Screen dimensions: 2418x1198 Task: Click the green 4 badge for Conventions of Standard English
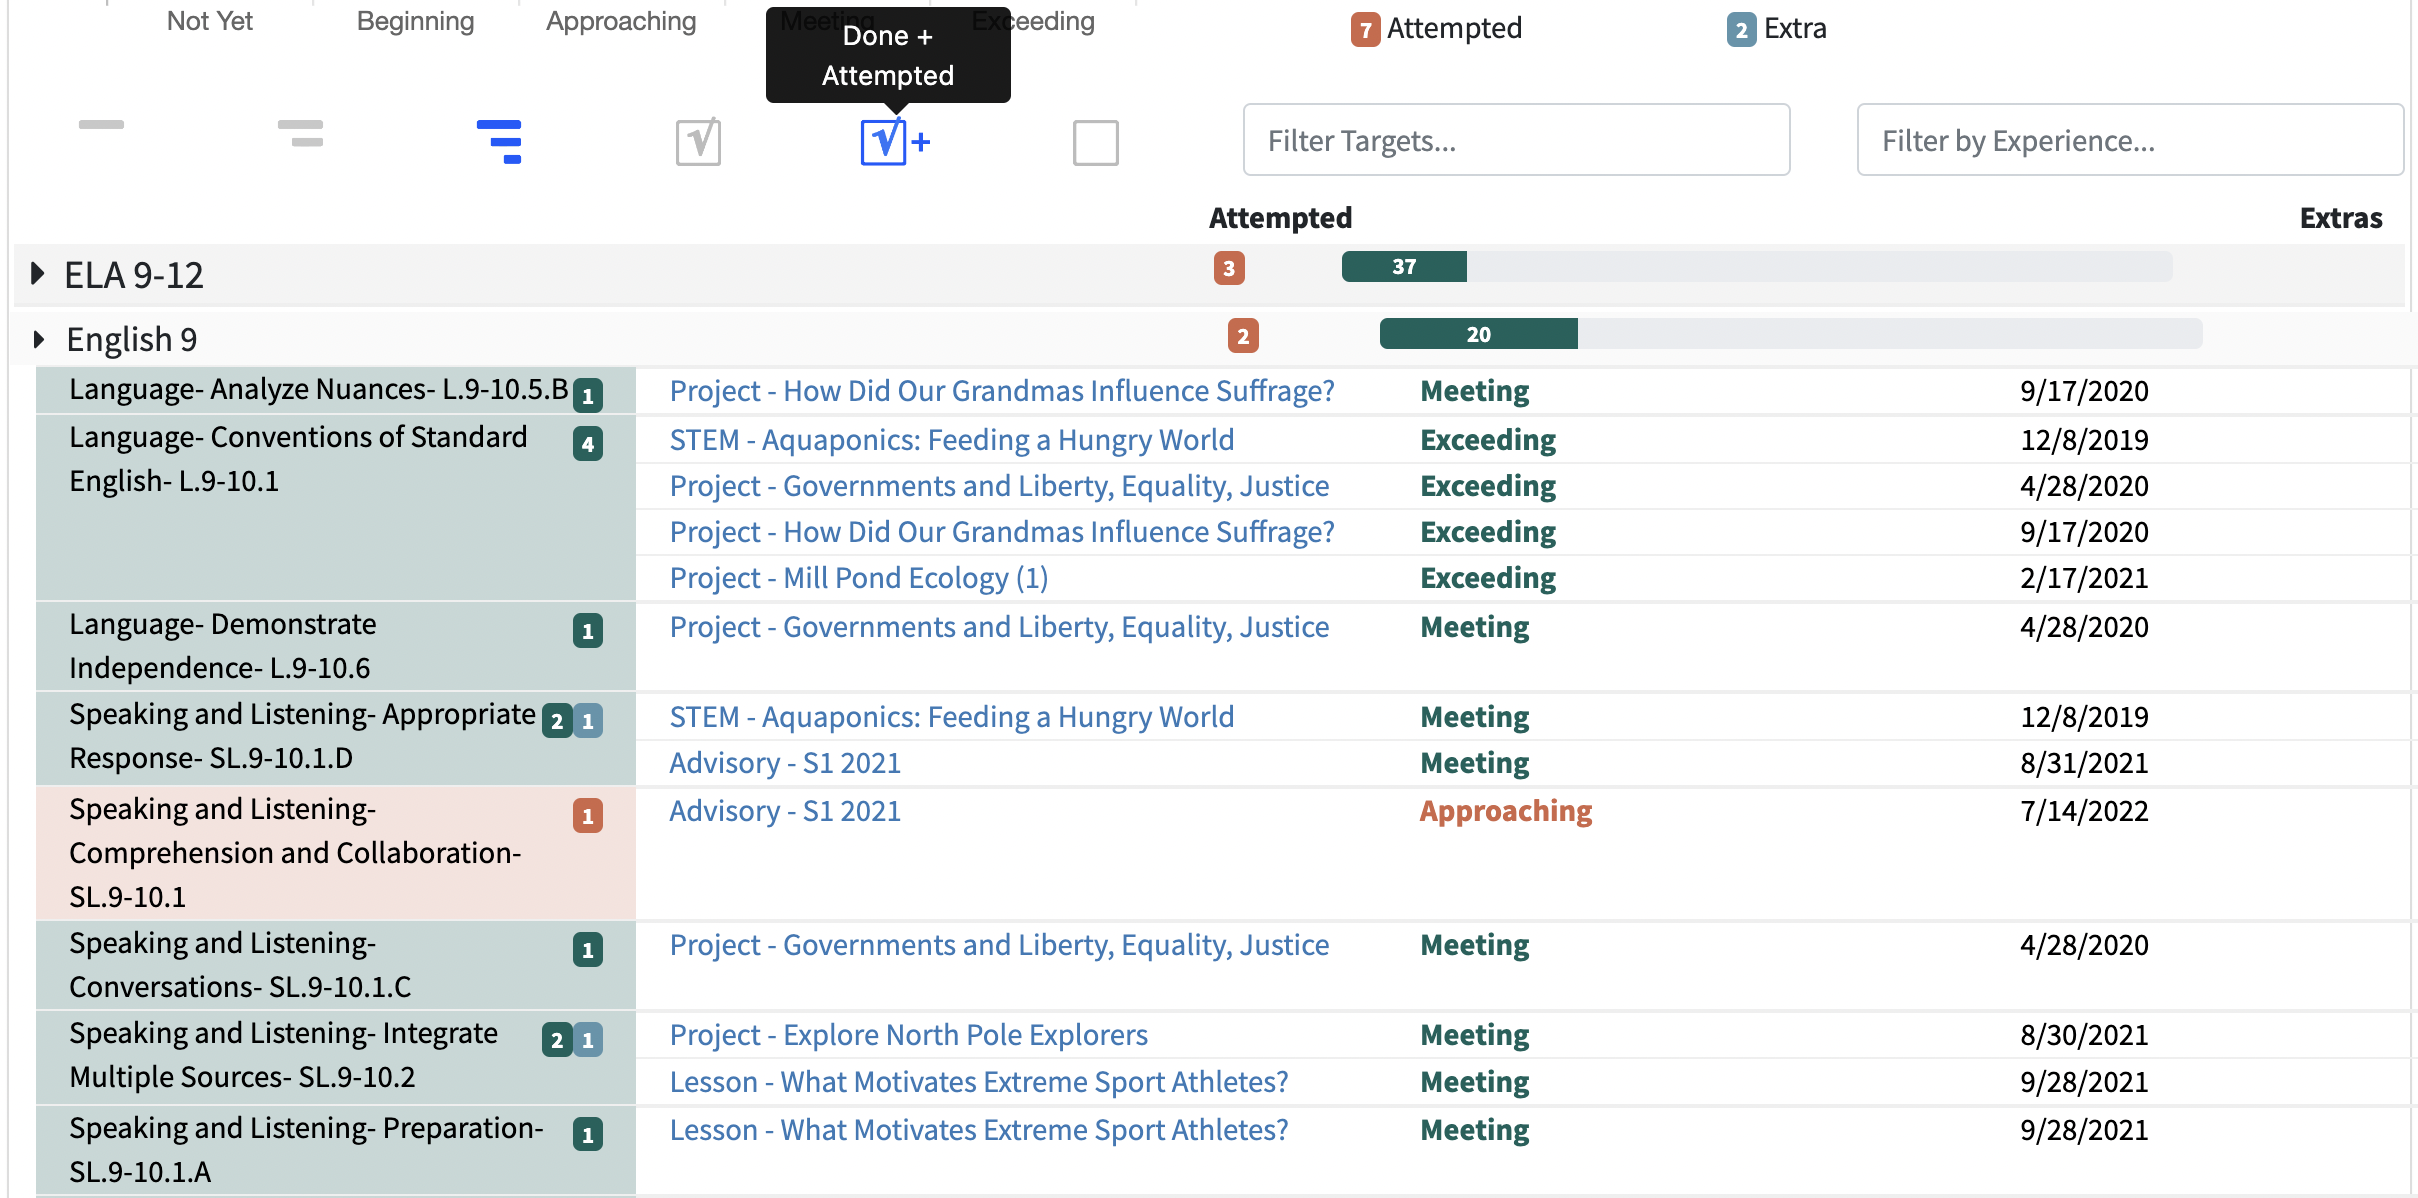[x=588, y=444]
